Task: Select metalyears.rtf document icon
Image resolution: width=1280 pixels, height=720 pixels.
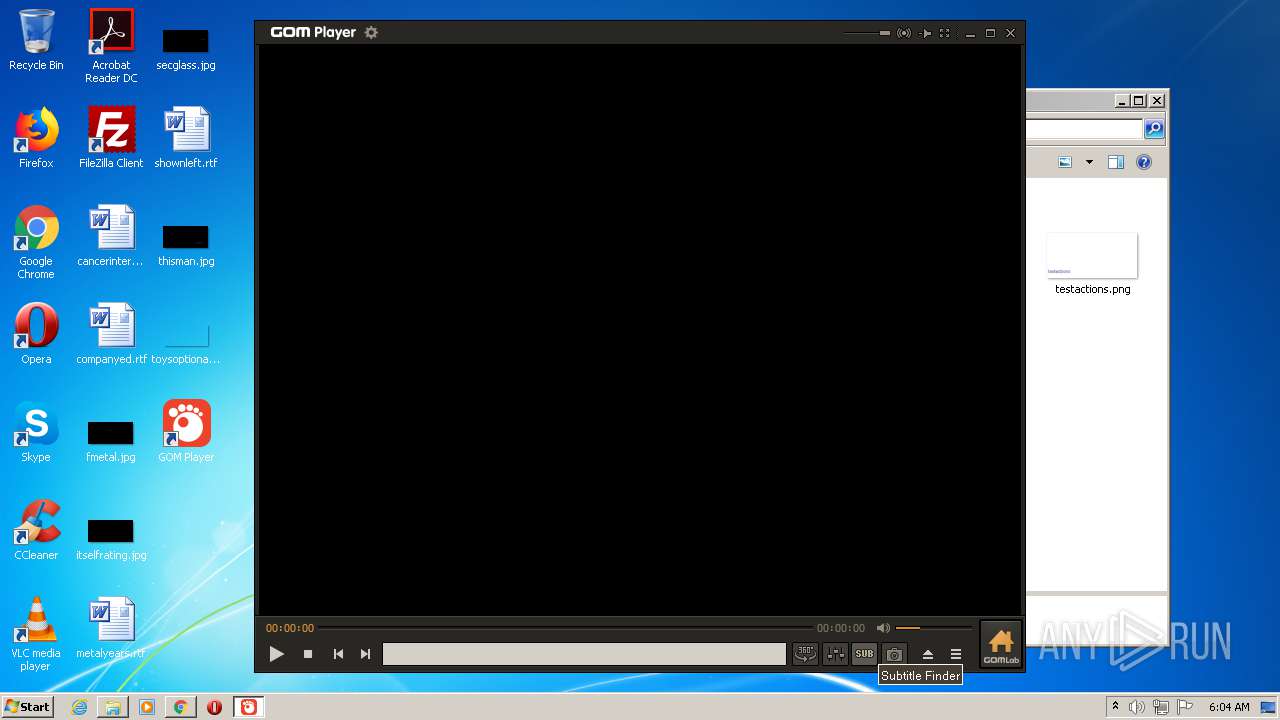Action: coord(111,630)
